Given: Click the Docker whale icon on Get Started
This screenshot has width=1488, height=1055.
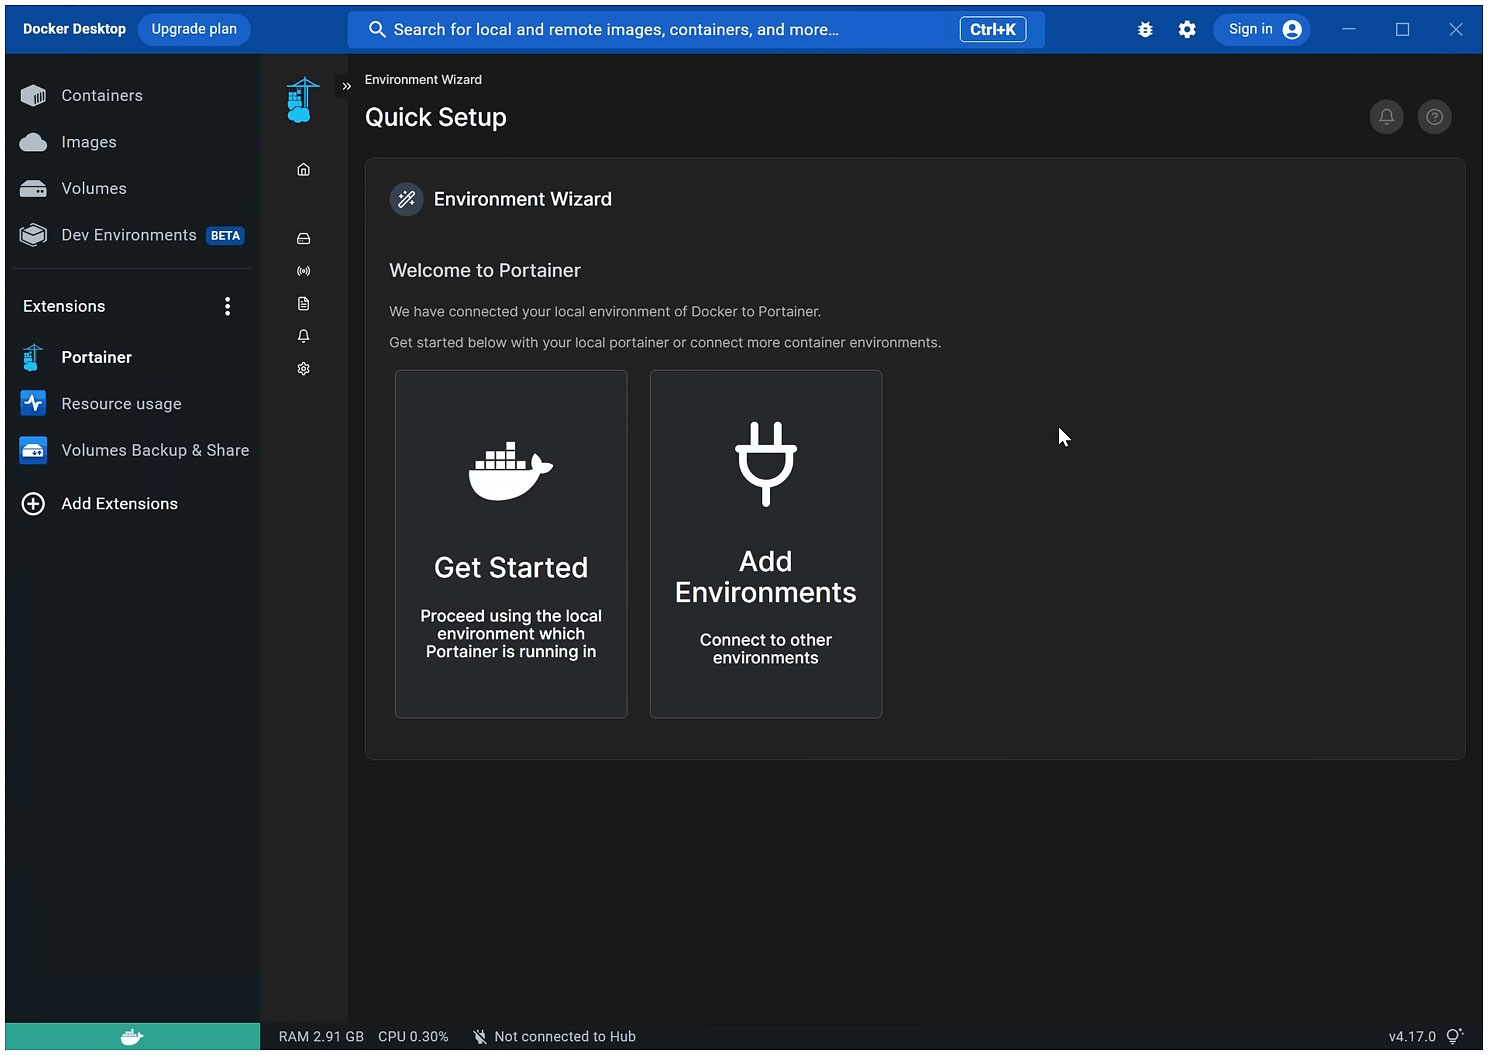Looking at the screenshot, I should pos(511,471).
